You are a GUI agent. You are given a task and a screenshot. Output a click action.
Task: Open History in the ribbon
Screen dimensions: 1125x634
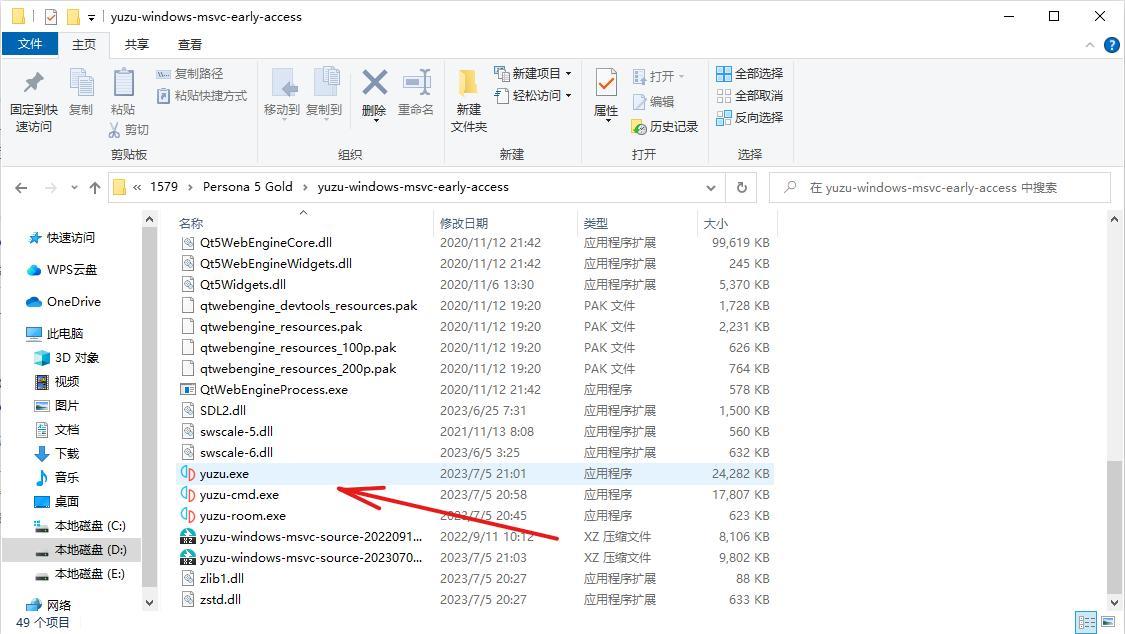coord(664,127)
